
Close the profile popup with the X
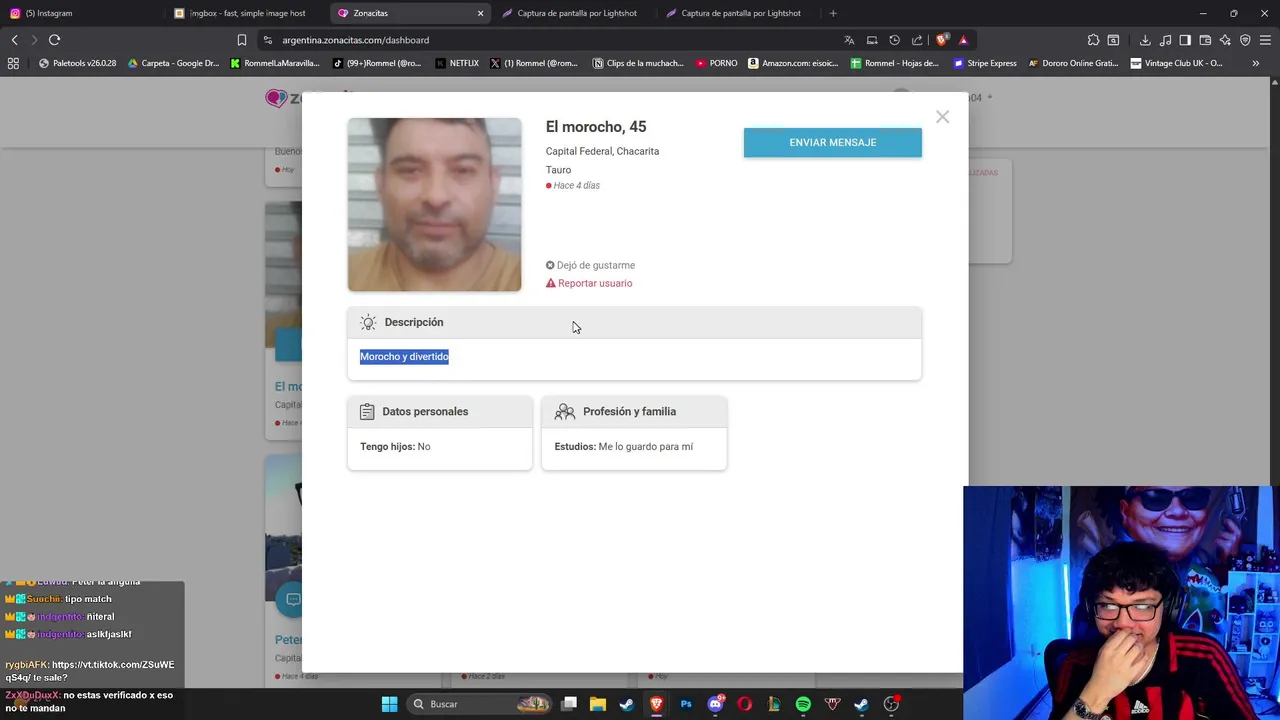[x=942, y=117]
